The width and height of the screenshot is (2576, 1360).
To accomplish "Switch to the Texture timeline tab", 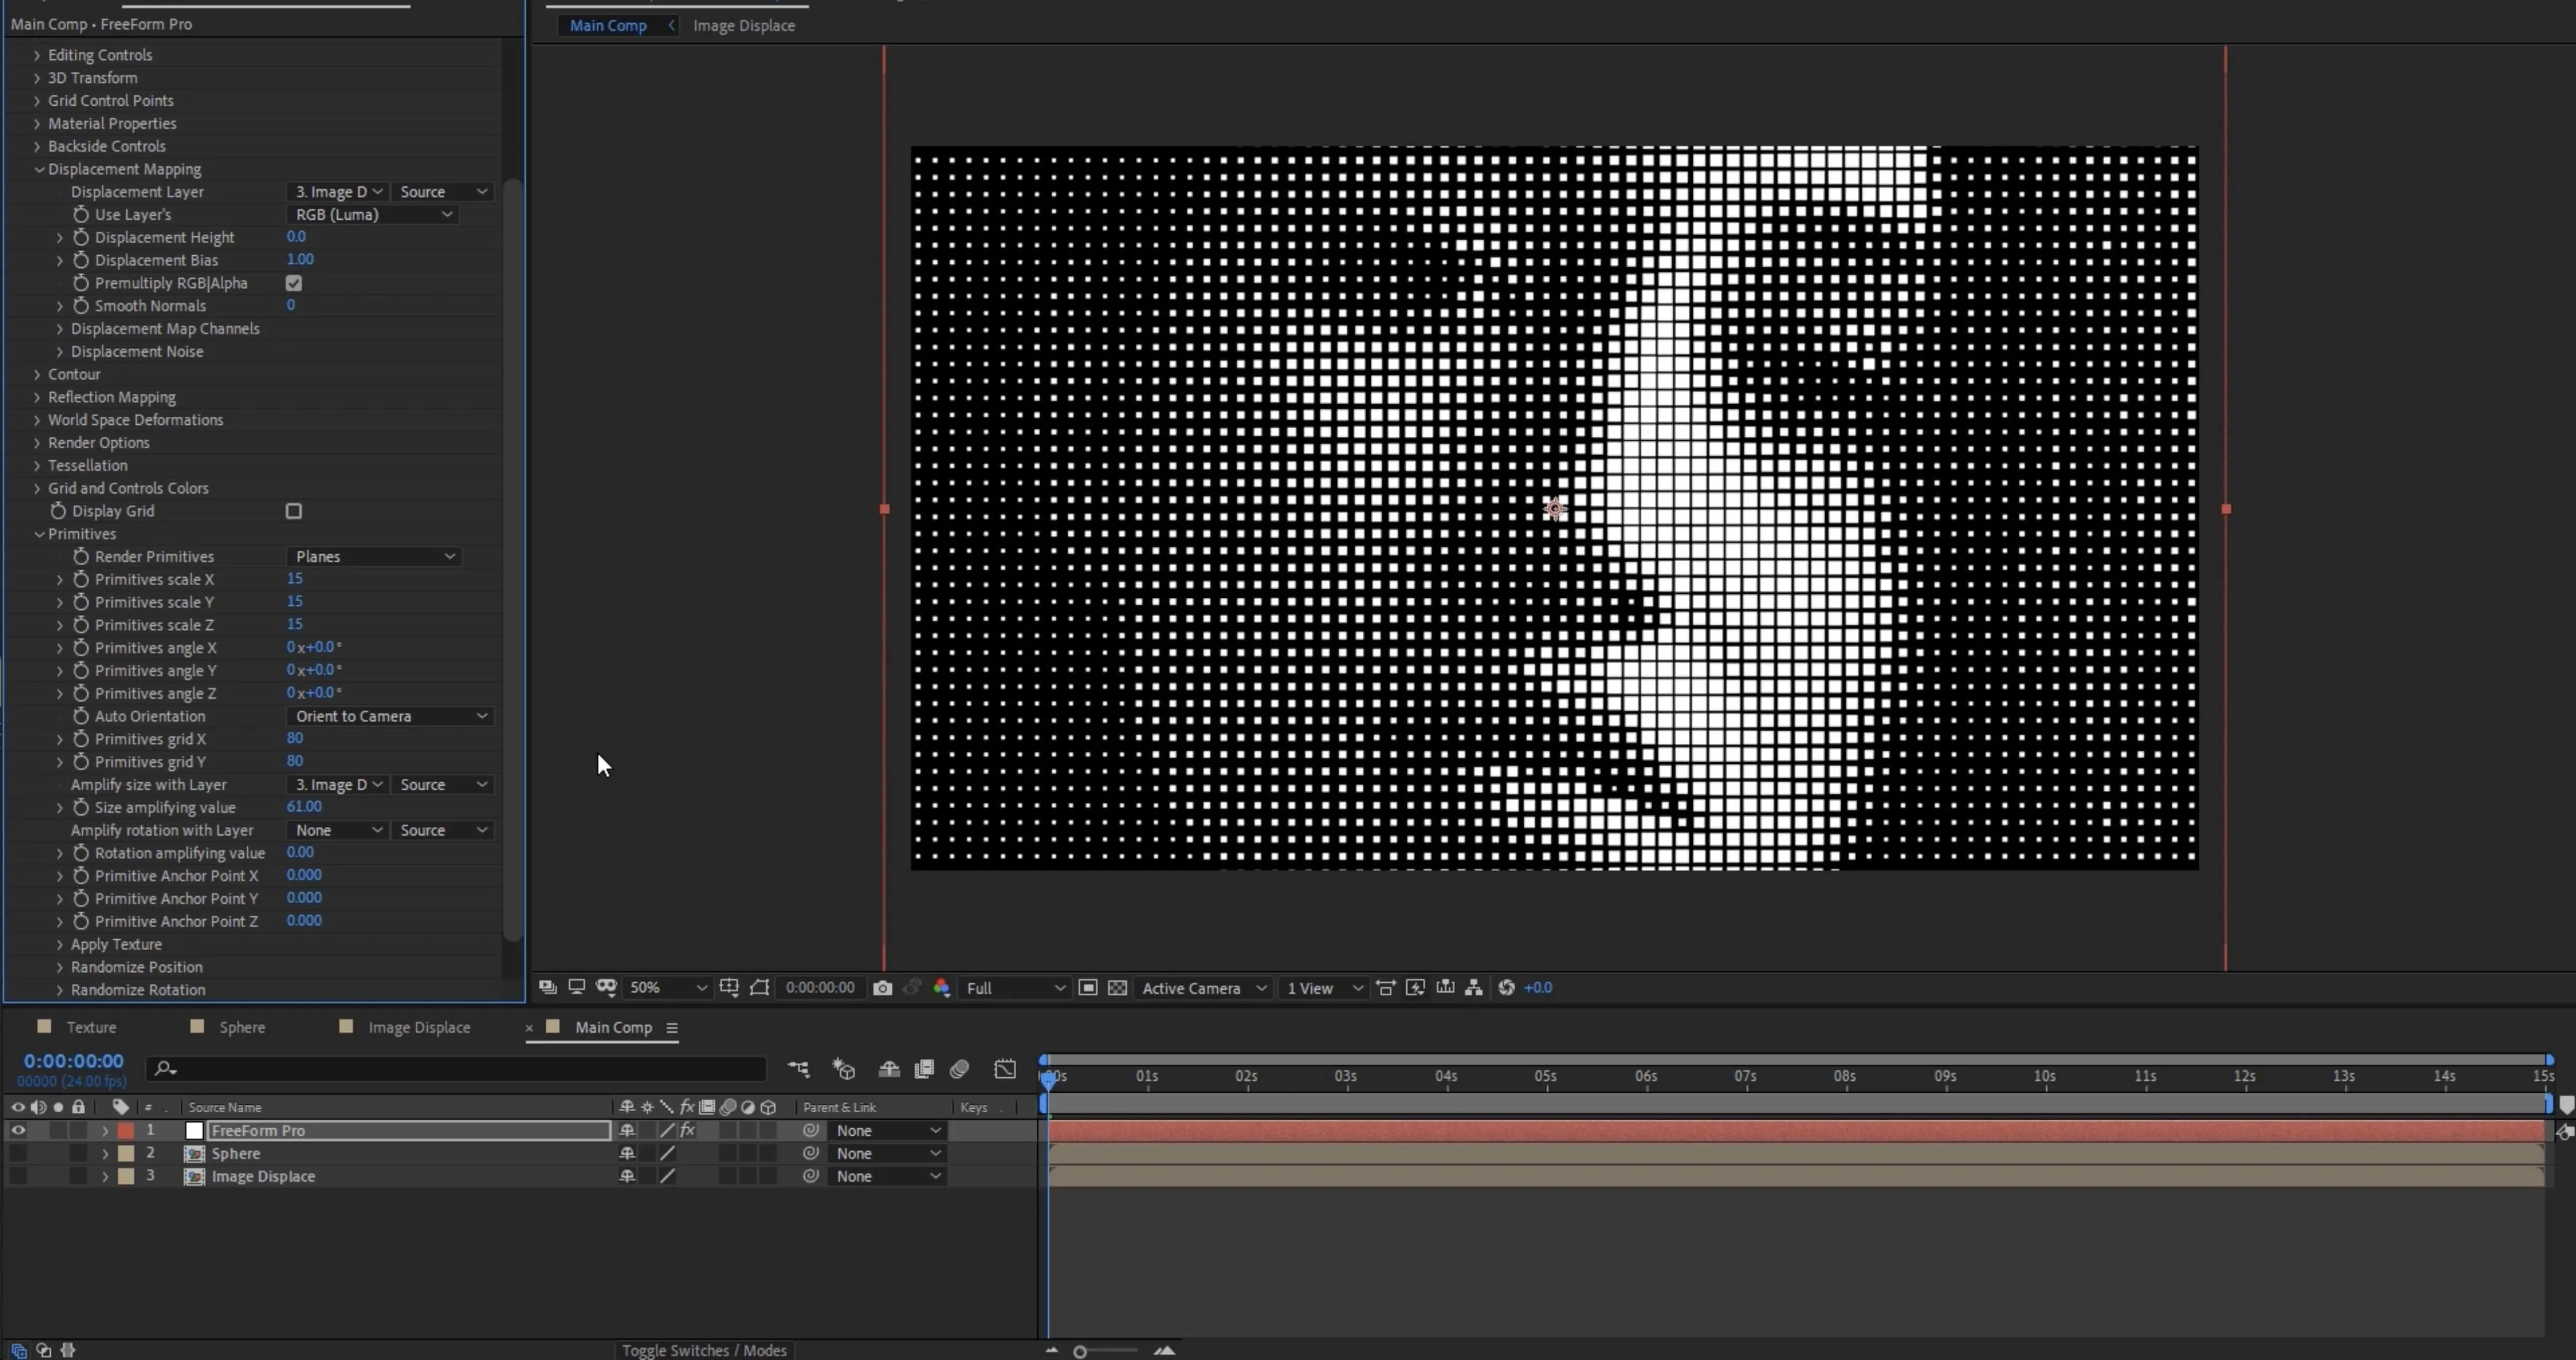I will tap(91, 1027).
